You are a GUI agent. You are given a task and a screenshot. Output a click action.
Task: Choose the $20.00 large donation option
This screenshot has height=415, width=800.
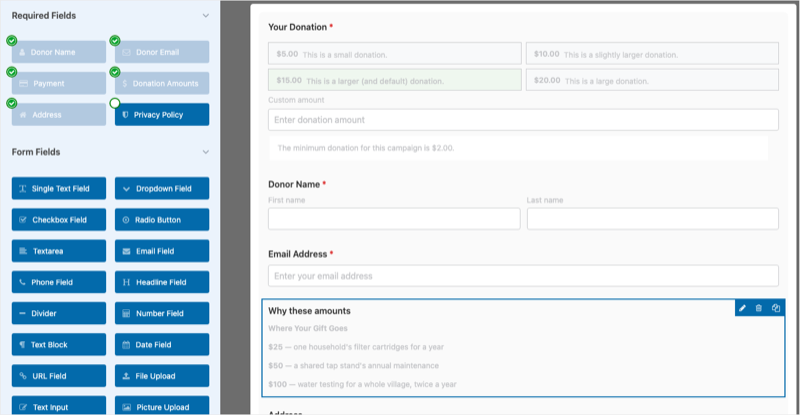pyautogui.click(x=652, y=80)
